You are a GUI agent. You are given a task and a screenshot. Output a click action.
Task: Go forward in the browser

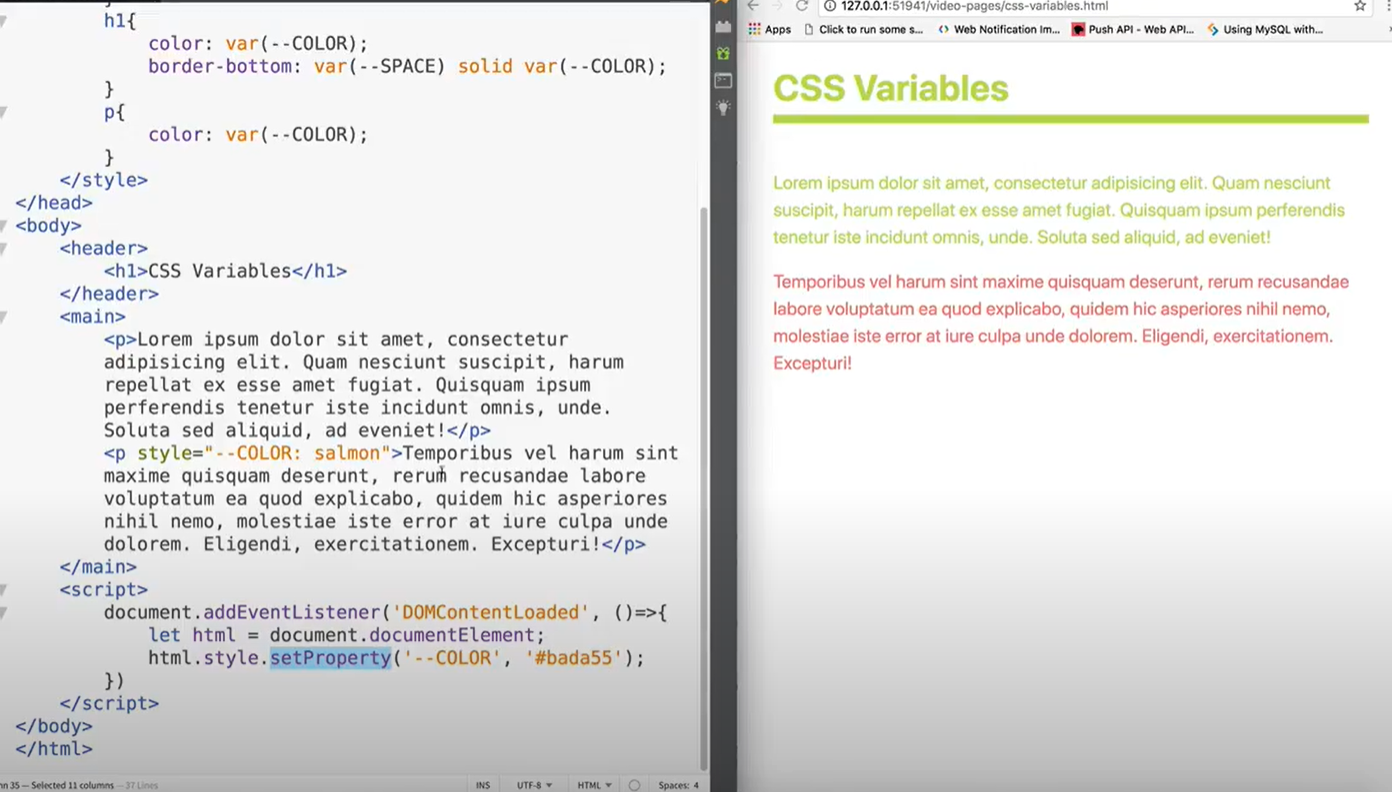point(777,6)
